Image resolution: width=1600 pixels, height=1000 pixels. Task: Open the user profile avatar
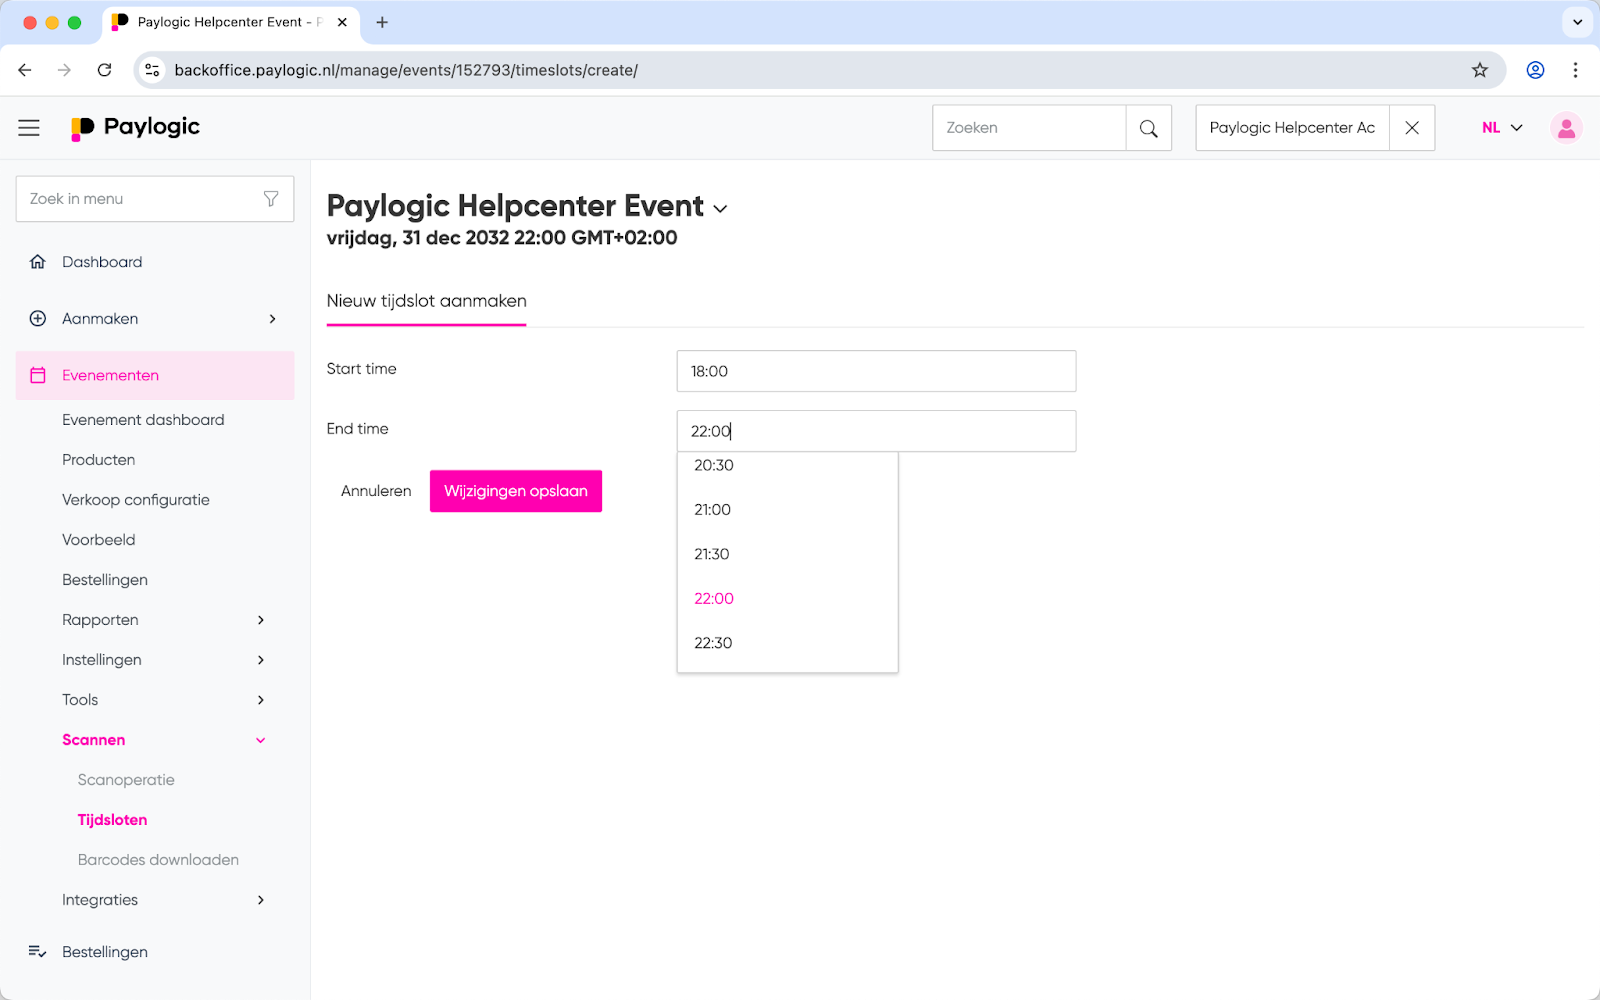coord(1566,128)
